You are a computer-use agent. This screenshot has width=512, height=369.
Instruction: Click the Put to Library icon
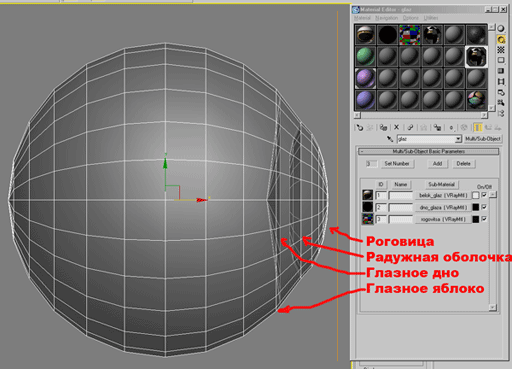point(437,127)
